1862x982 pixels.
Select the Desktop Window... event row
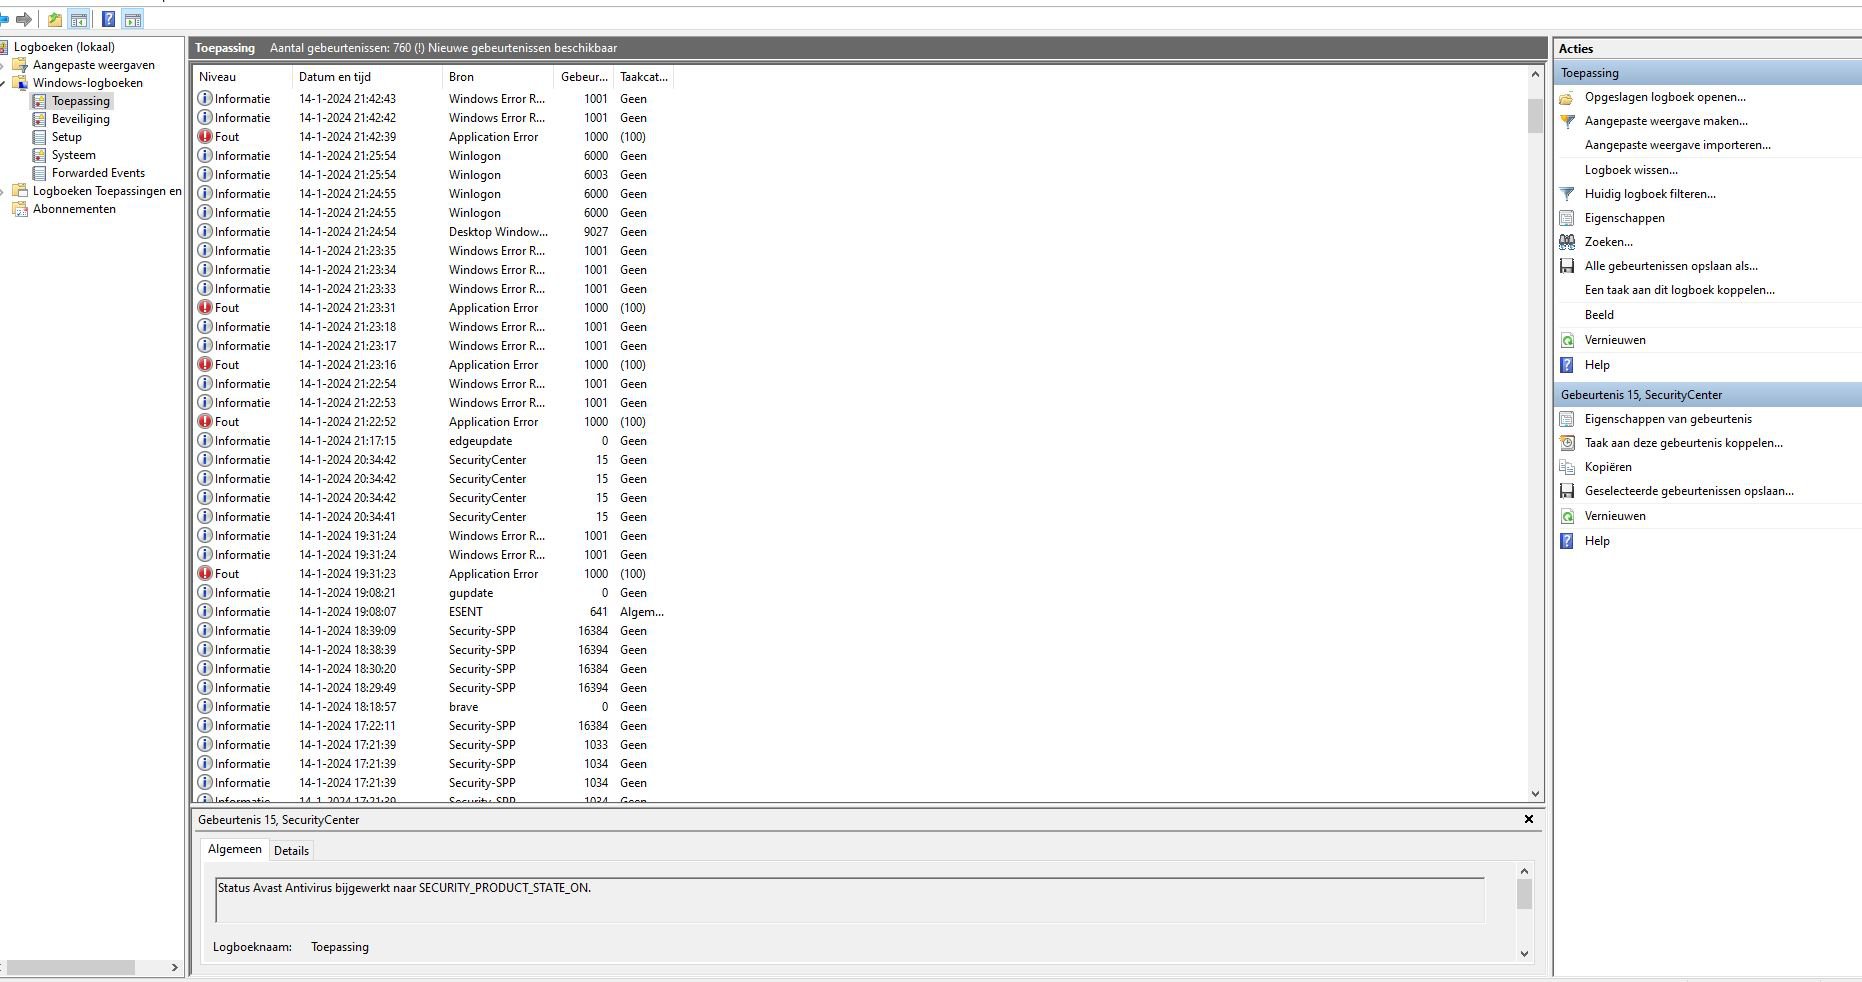[434, 232]
